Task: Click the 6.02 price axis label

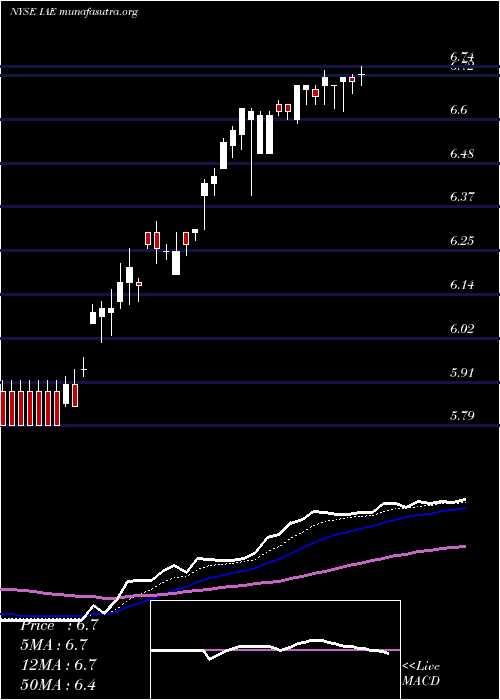Action: (462, 329)
